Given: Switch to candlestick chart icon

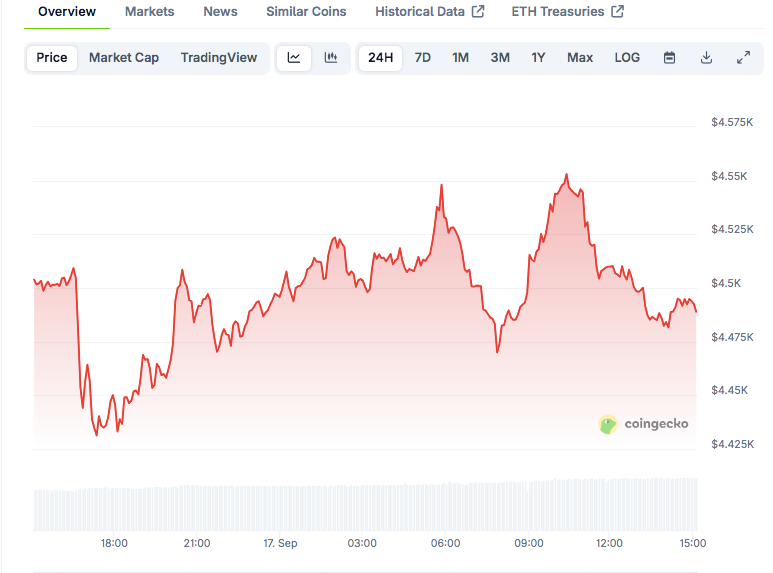Looking at the screenshot, I should [331, 58].
